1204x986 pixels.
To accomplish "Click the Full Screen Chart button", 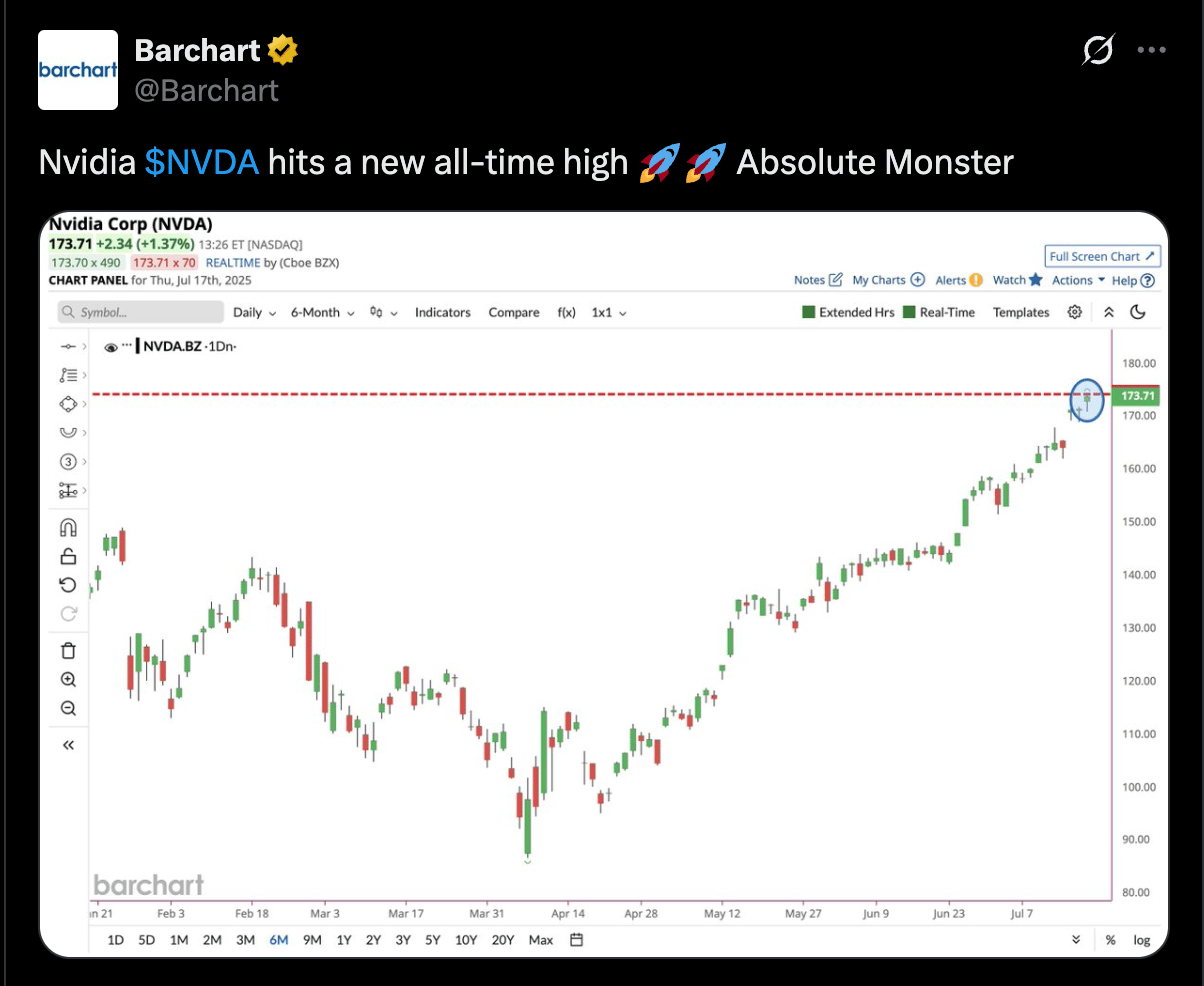I will 1102,256.
